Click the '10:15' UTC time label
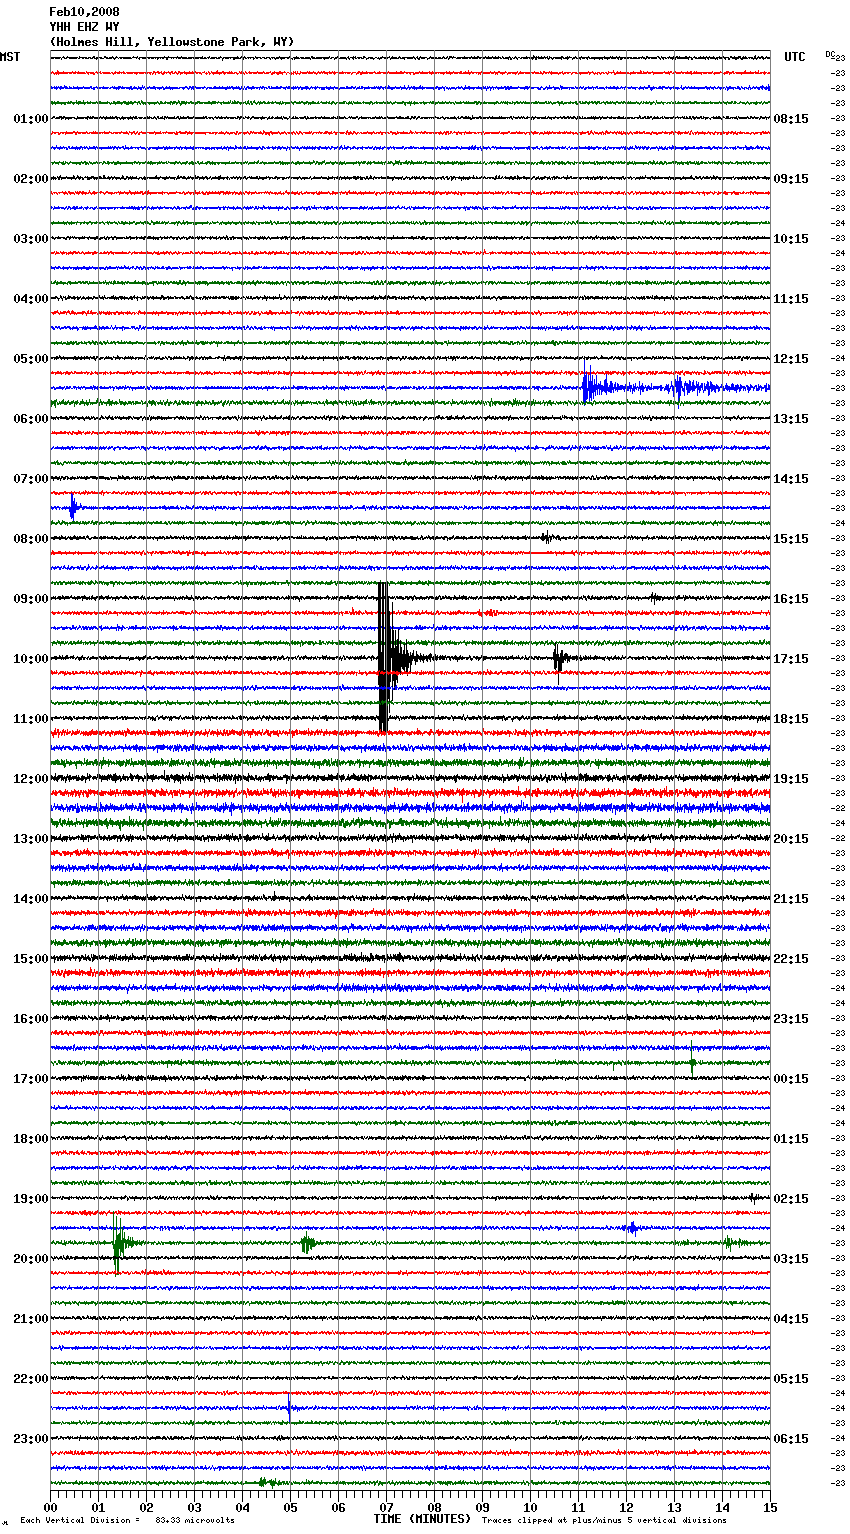850x1534 pixels. tap(791, 239)
